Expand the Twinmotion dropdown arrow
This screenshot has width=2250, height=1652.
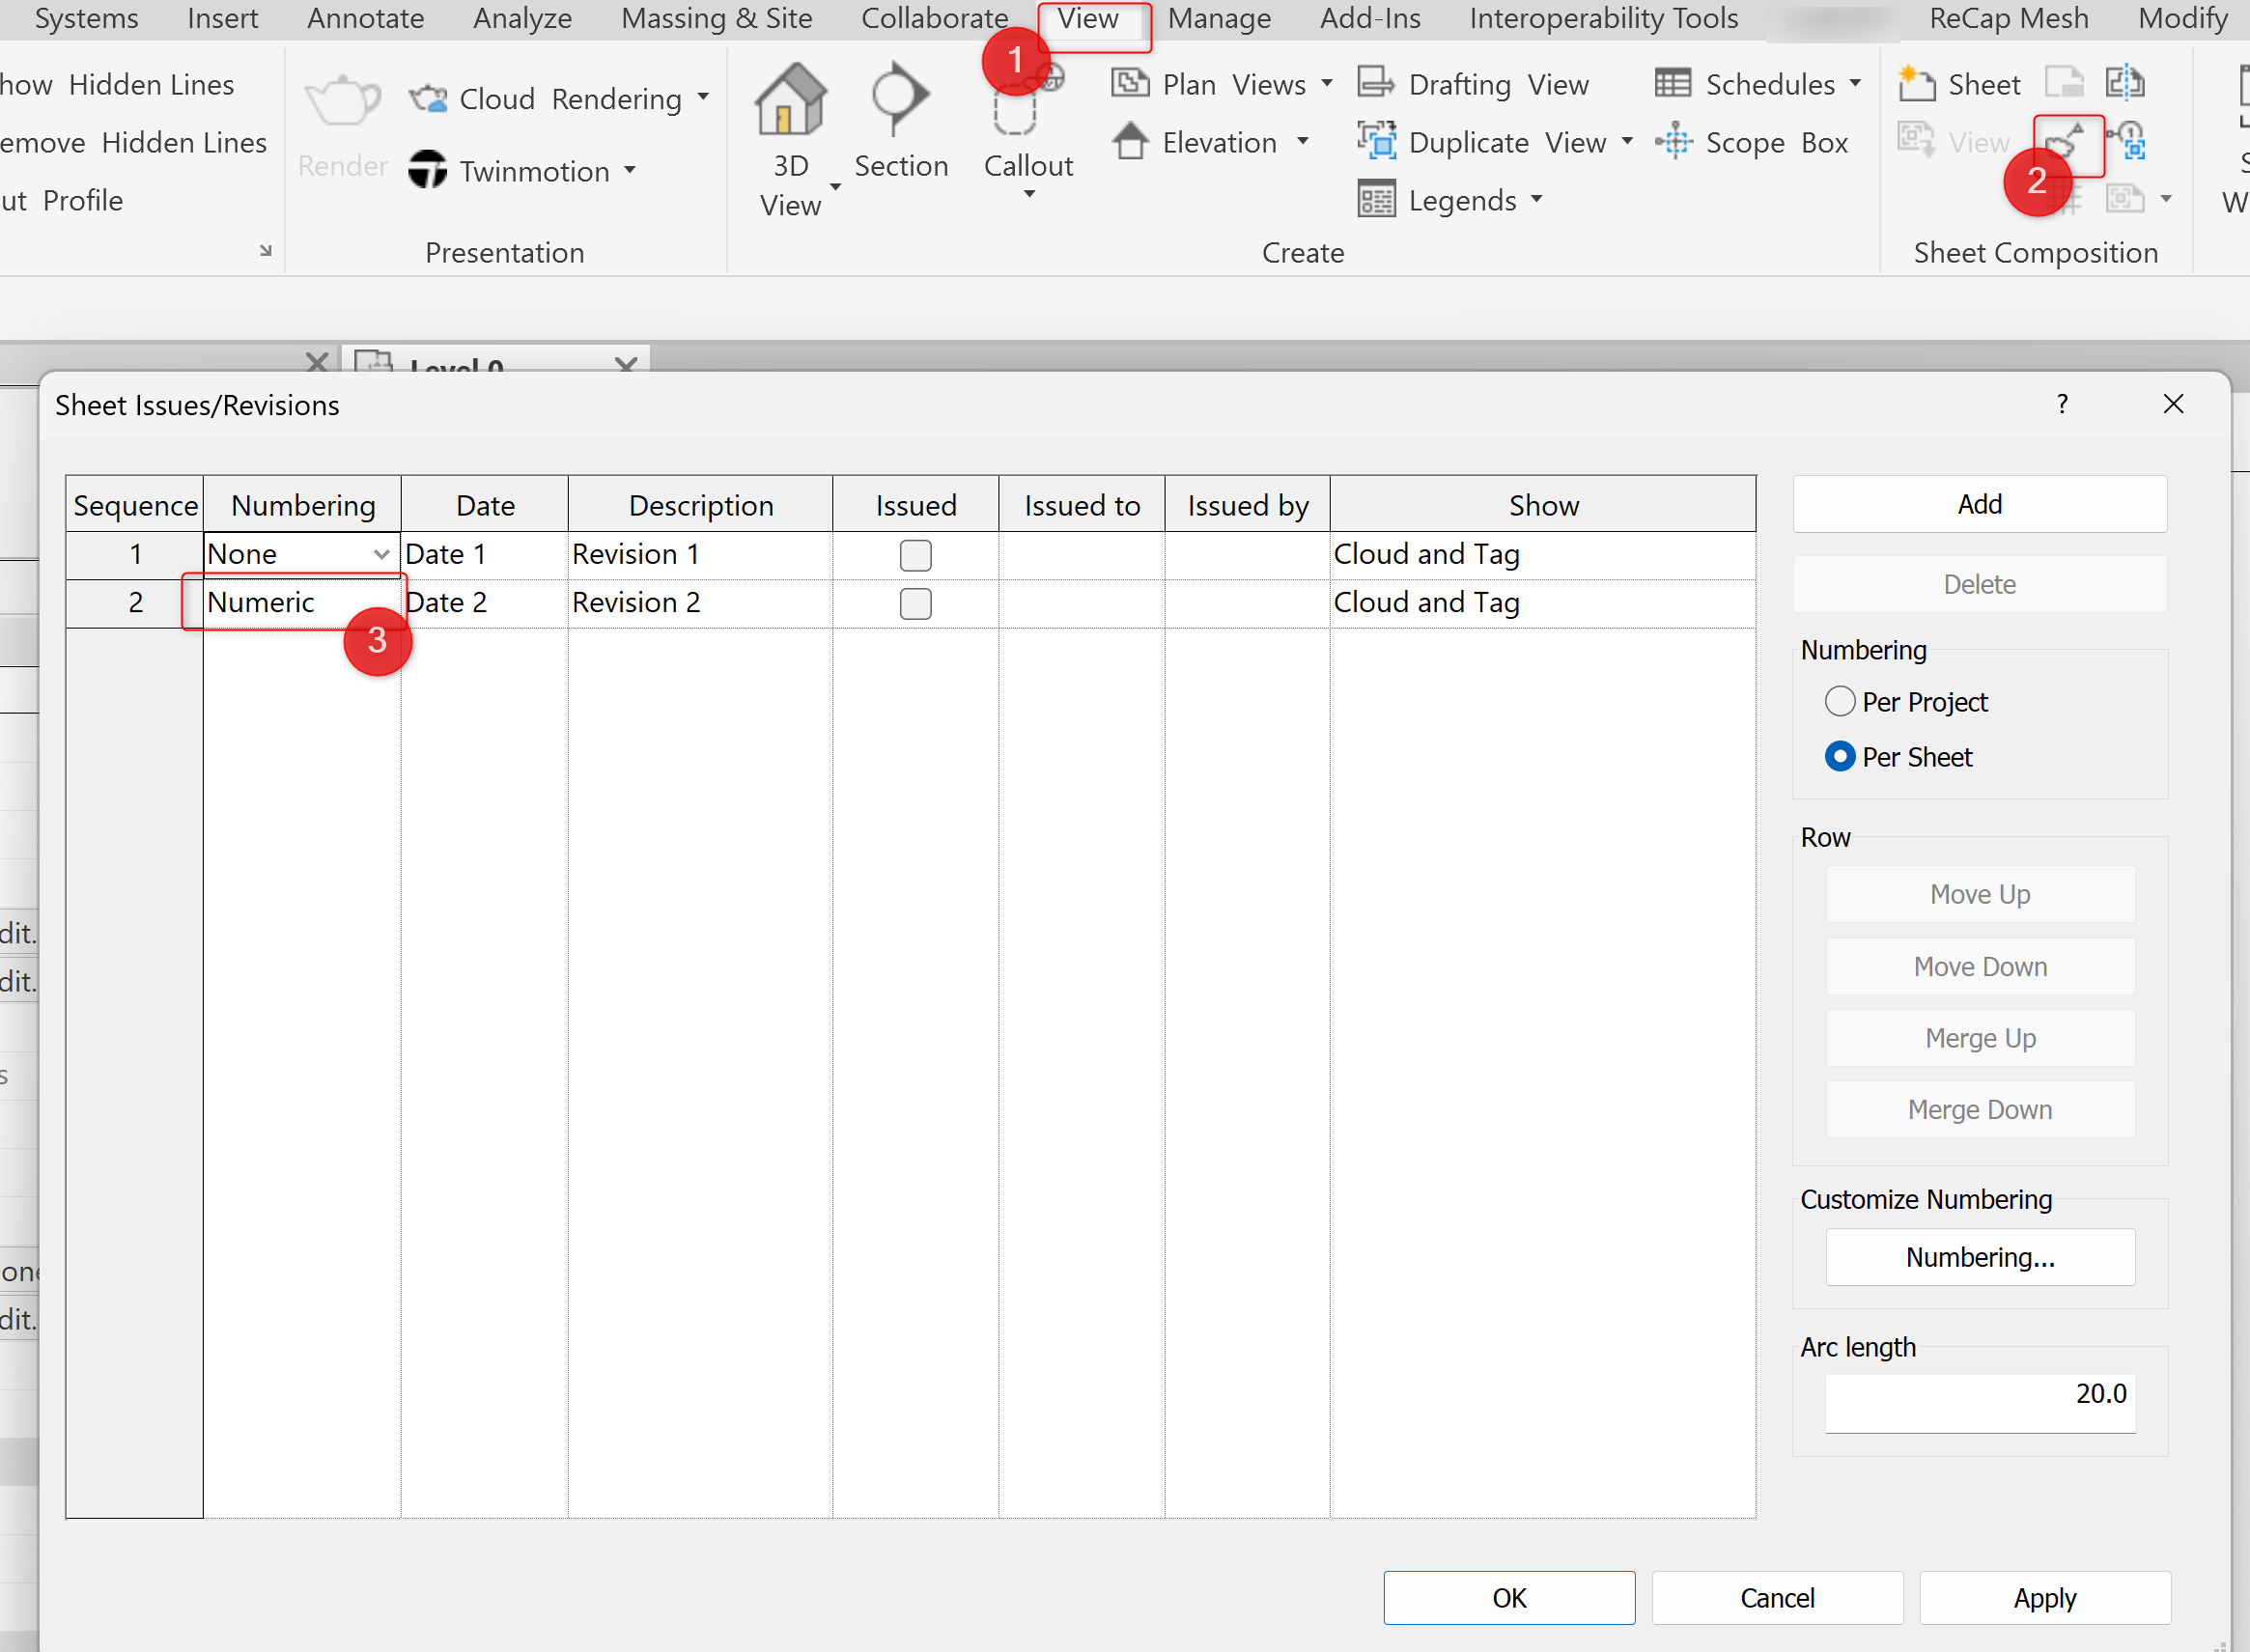tap(630, 170)
